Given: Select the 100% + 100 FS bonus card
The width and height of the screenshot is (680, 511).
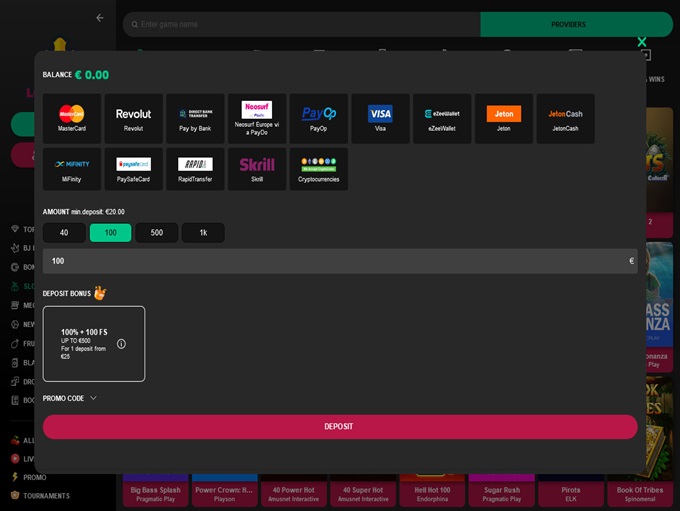Looking at the screenshot, I should [x=93, y=343].
